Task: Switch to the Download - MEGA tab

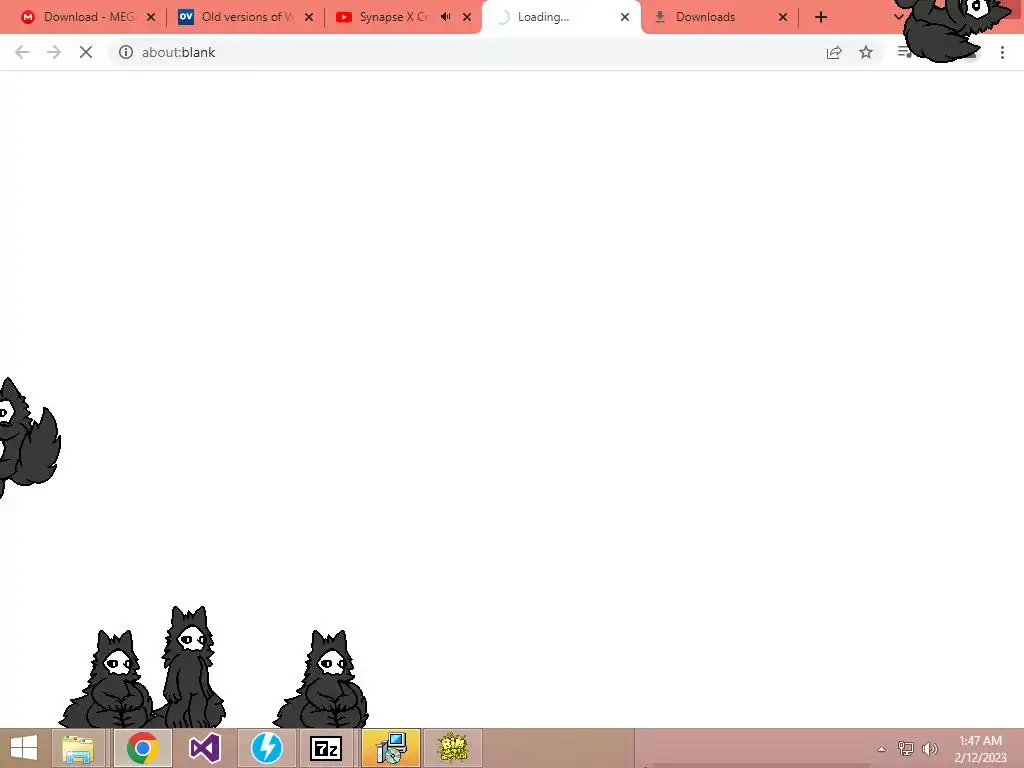Action: (x=86, y=17)
